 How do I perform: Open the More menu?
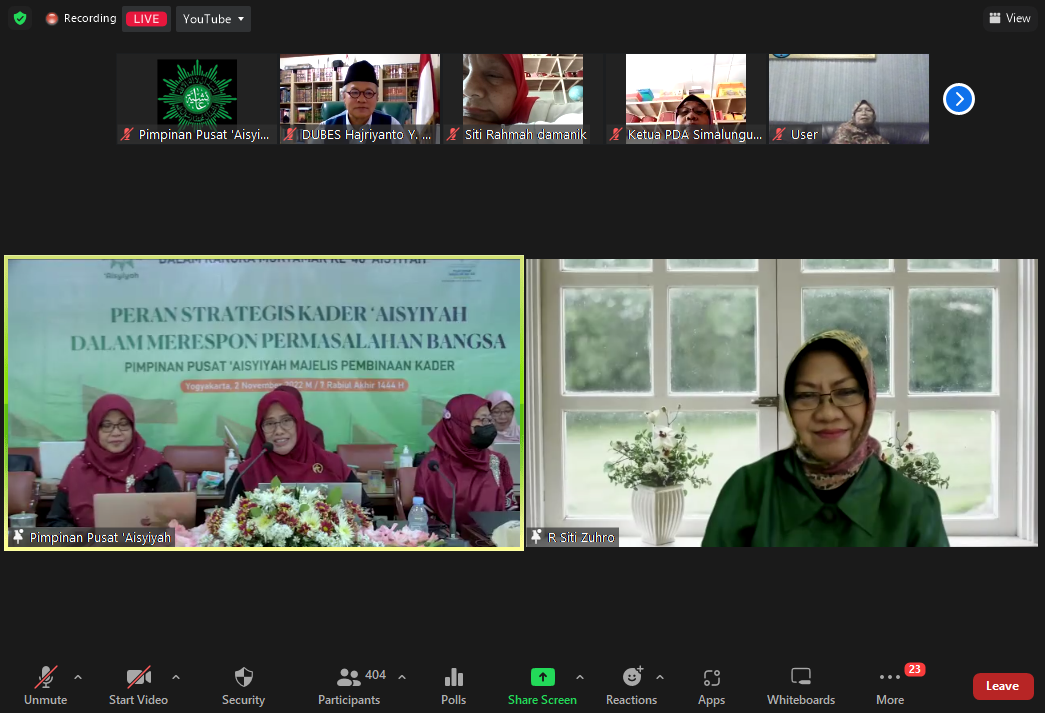click(x=890, y=686)
